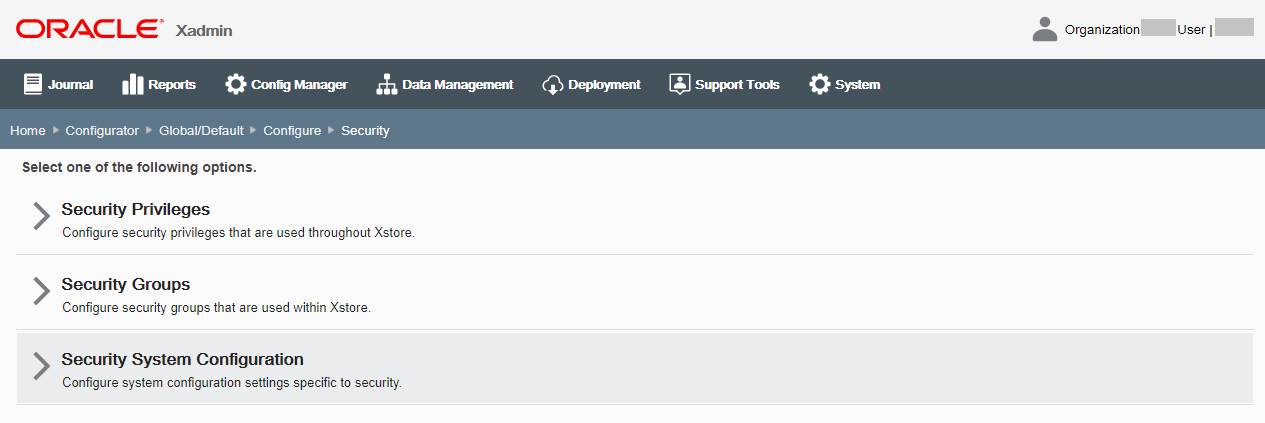
Task: Expand the Security Privileges chevron
Action: (x=41, y=216)
